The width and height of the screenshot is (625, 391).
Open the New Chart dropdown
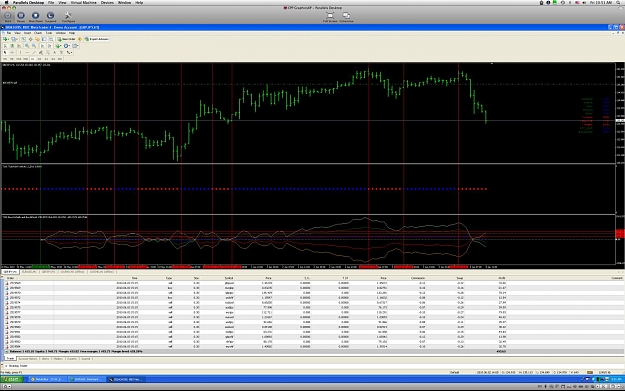(6, 39)
